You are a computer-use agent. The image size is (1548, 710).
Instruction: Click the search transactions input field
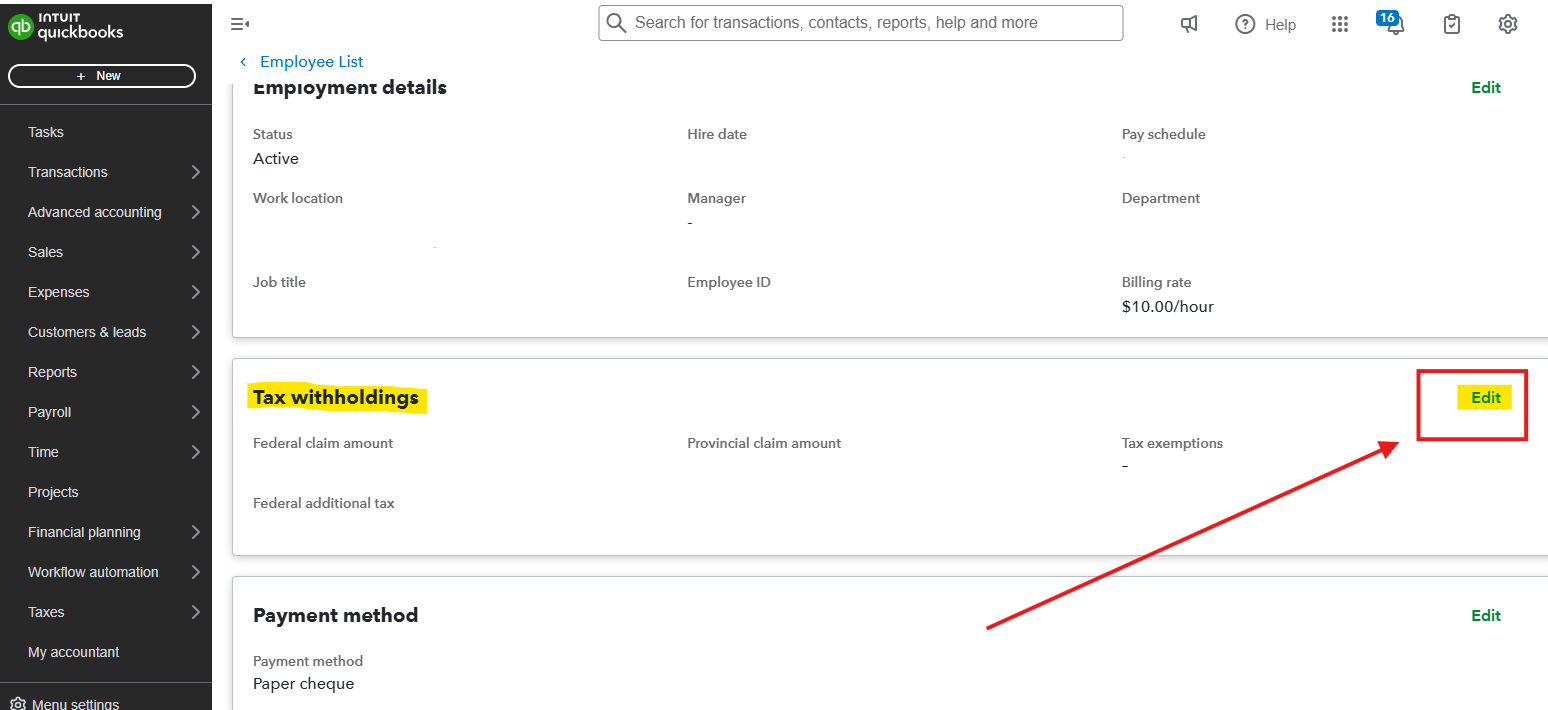870,23
